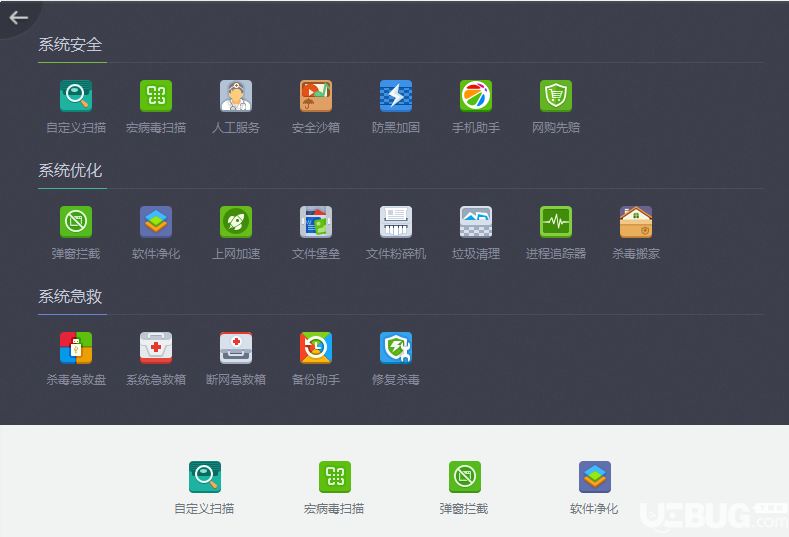The width and height of the screenshot is (789, 537).
Task: Launch 修复杀毒 repair tool
Action: coord(396,347)
